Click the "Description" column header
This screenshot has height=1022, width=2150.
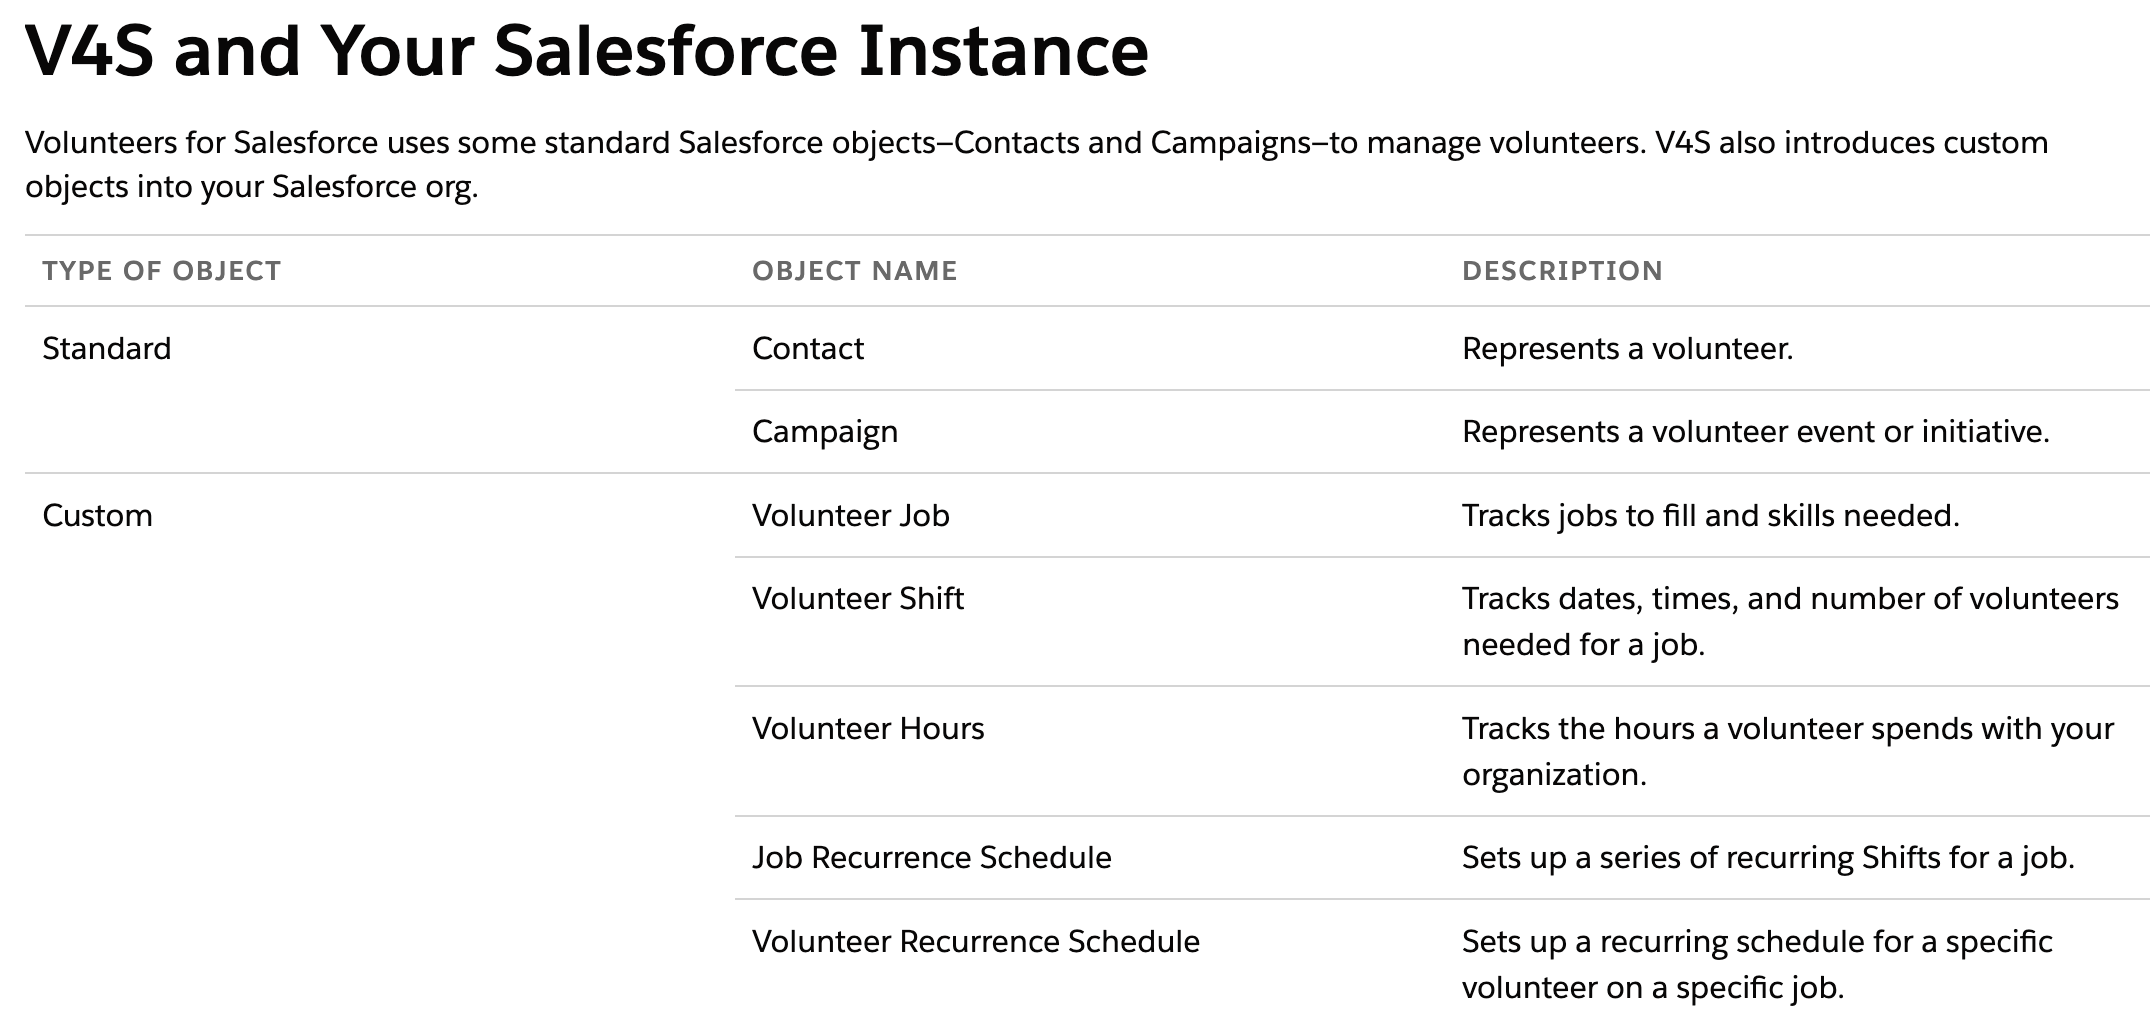tap(1562, 271)
